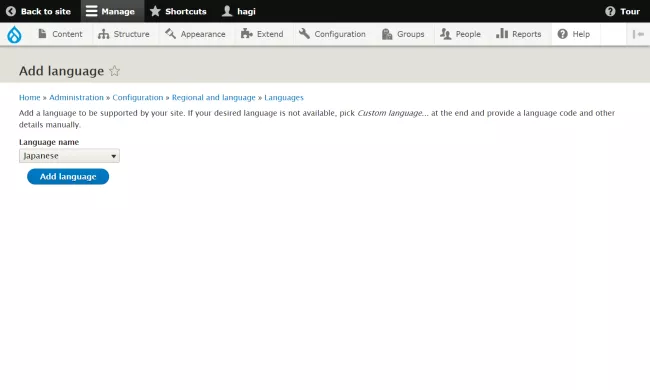The image size is (650, 390).
Task: Start the Tour
Action: [622, 11]
